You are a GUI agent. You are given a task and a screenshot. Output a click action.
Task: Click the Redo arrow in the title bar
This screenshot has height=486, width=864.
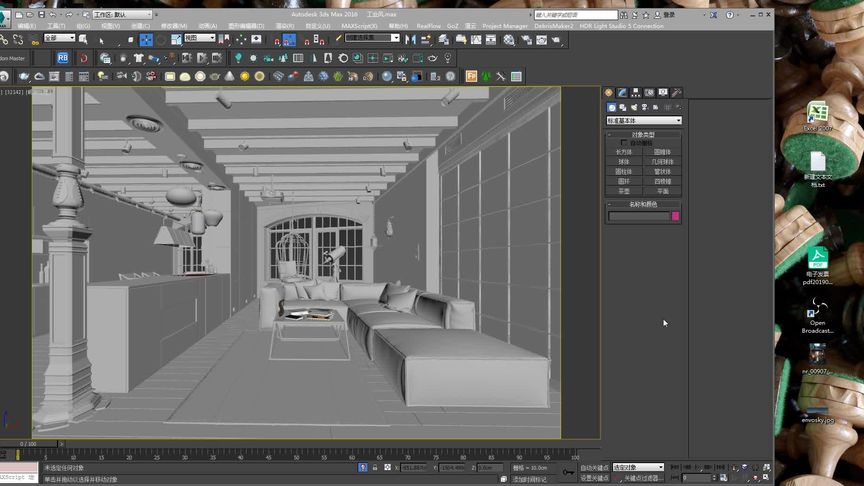69,15
